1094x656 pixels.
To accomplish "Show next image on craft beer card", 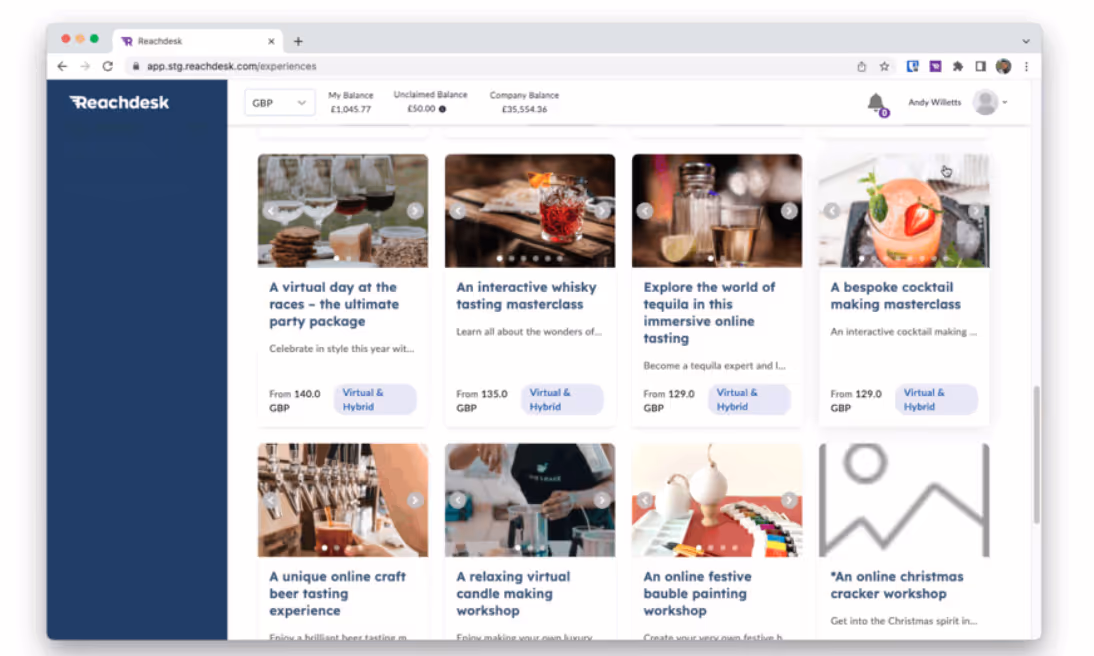I will (415, 500).
